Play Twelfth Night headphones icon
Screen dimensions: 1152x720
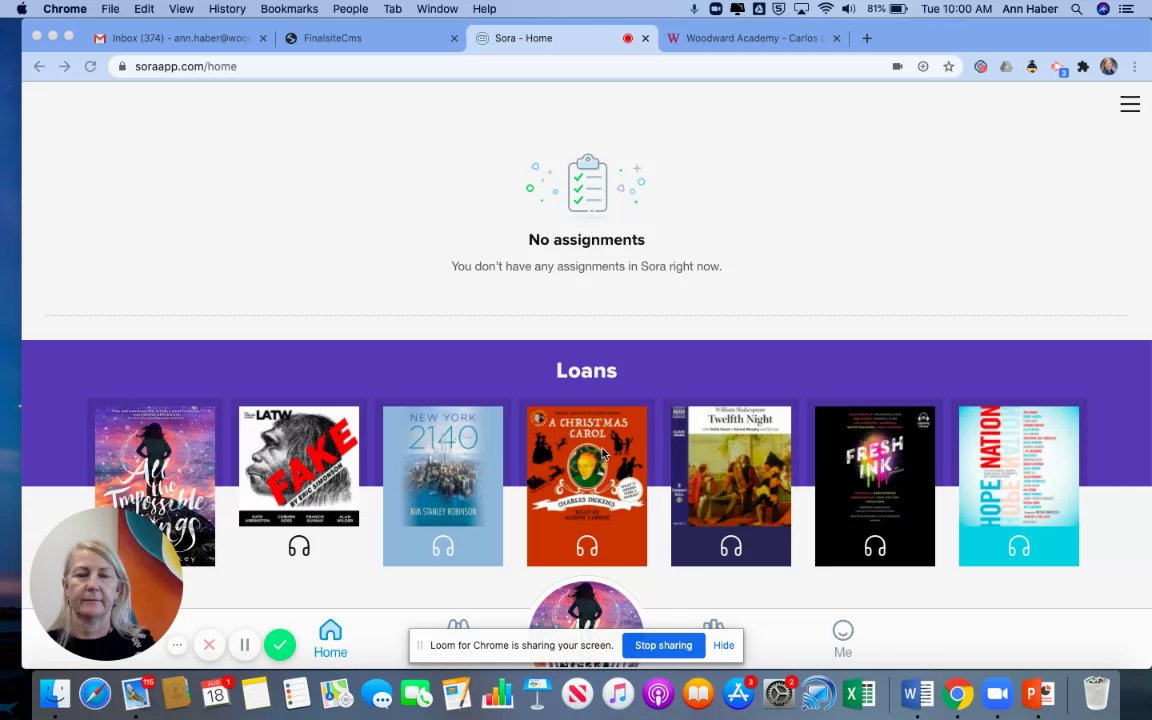click(731, 546)
